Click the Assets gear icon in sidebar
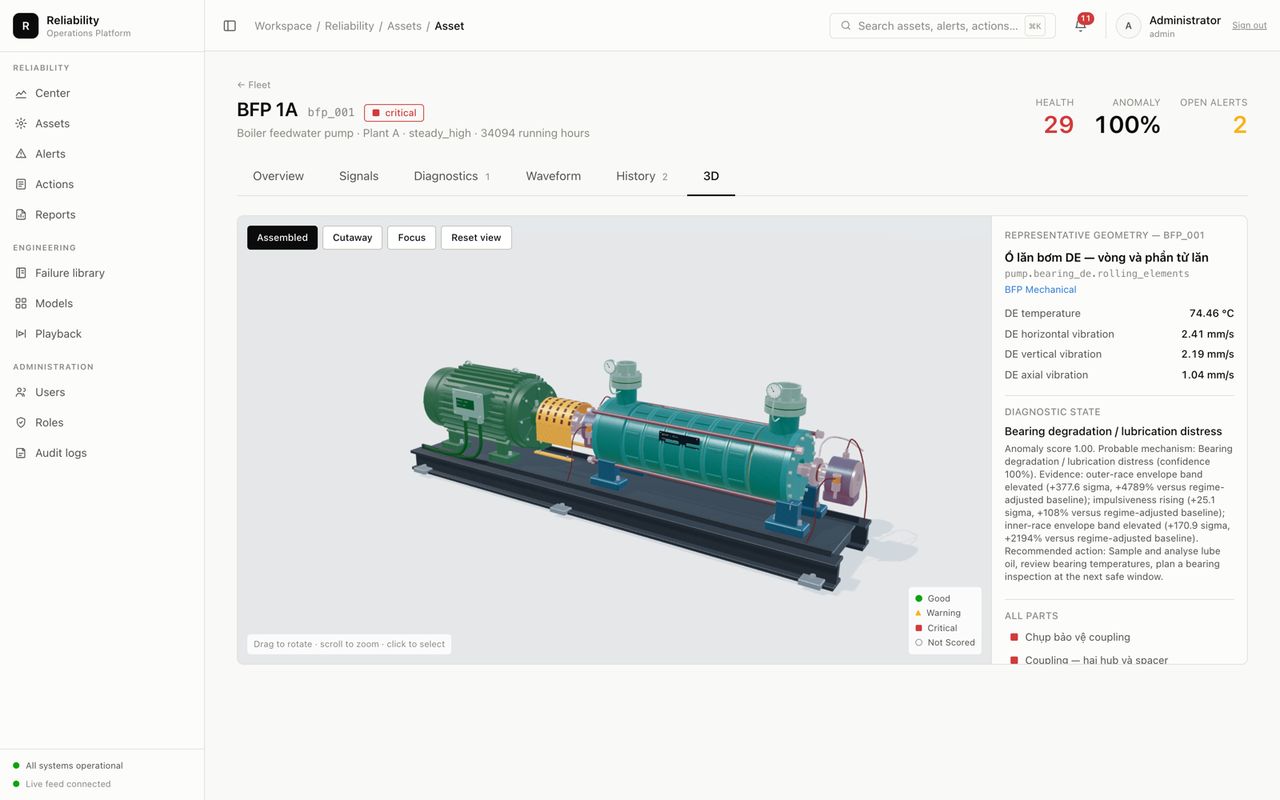1280x800 pixels. tap(21, 123)
